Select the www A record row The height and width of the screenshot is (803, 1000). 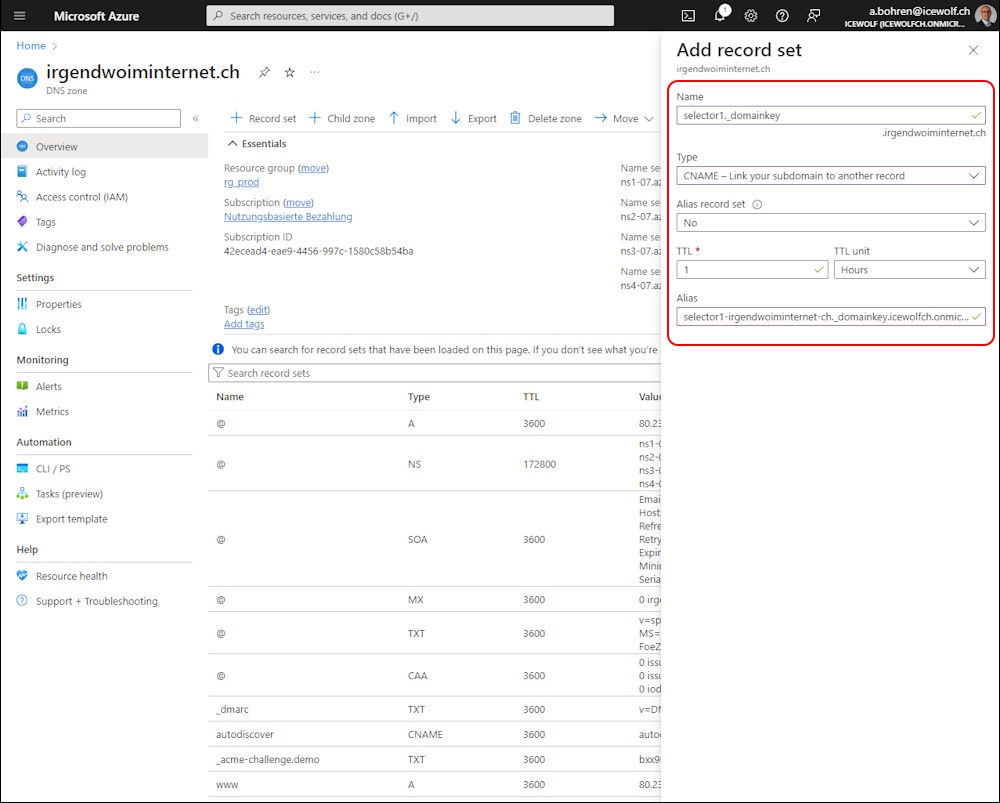[434, 785]
